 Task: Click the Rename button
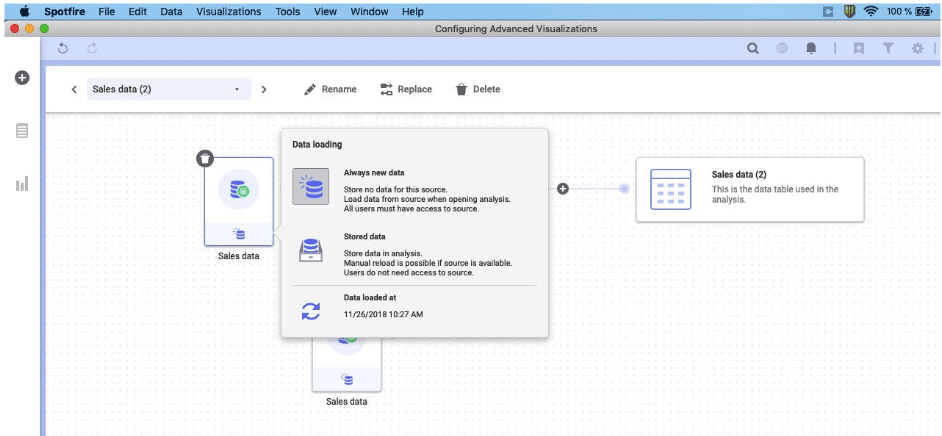(330, 89)
